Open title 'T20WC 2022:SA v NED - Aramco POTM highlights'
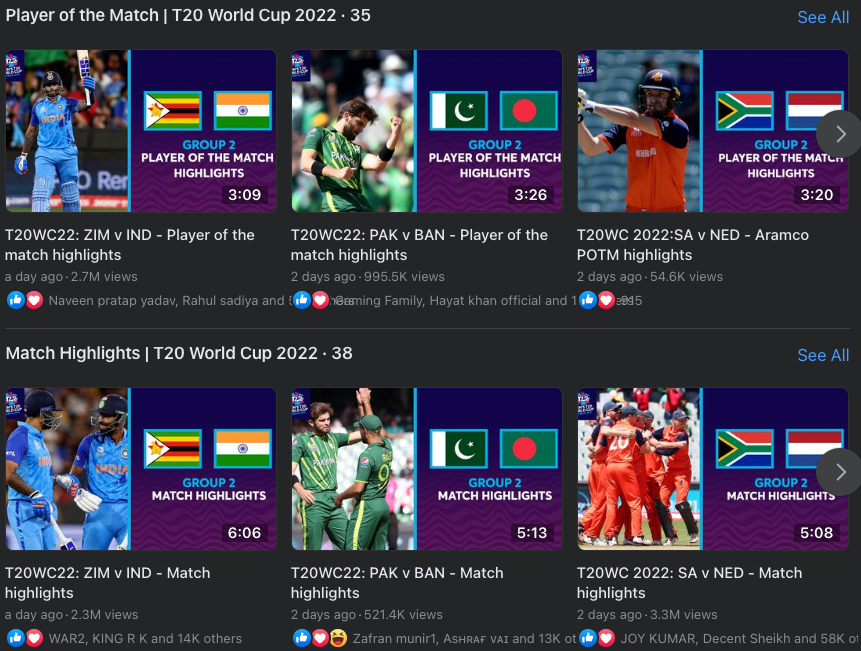The image size is (861, 651). pyautogui.click(x=692, y=245)
